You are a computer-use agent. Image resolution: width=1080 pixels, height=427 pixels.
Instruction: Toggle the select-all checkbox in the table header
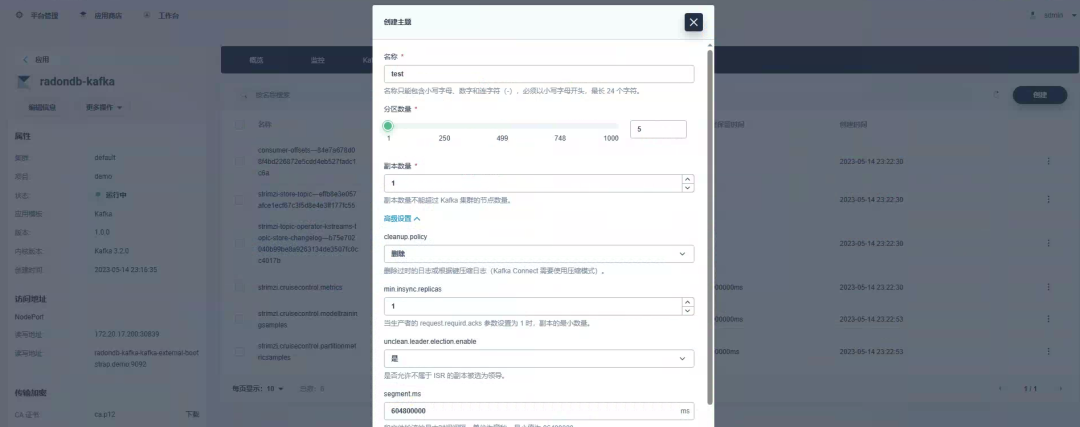point(239,125)
